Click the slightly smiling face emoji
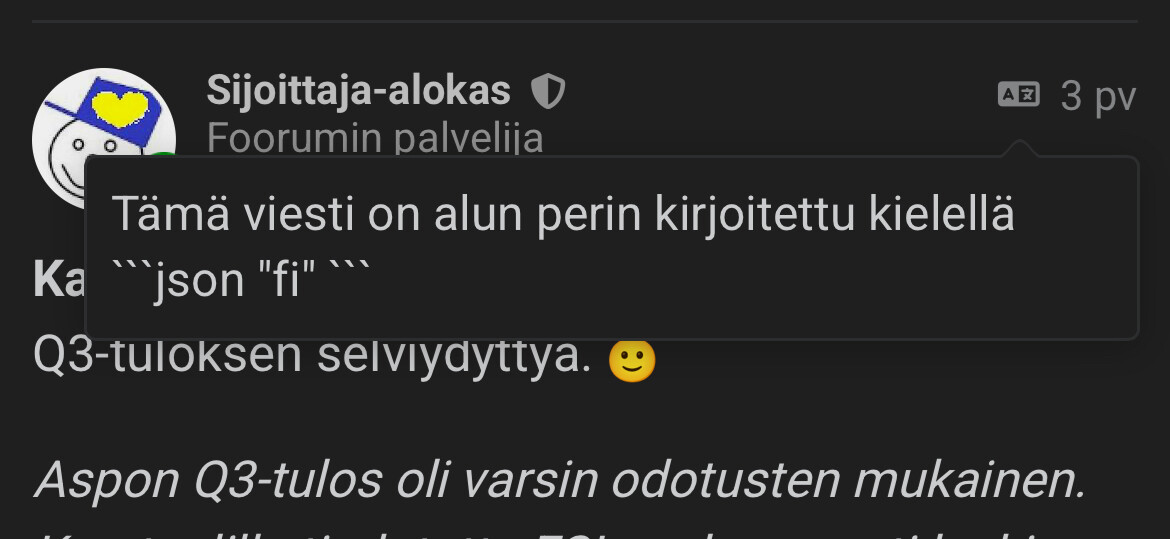 pos(632,360)
